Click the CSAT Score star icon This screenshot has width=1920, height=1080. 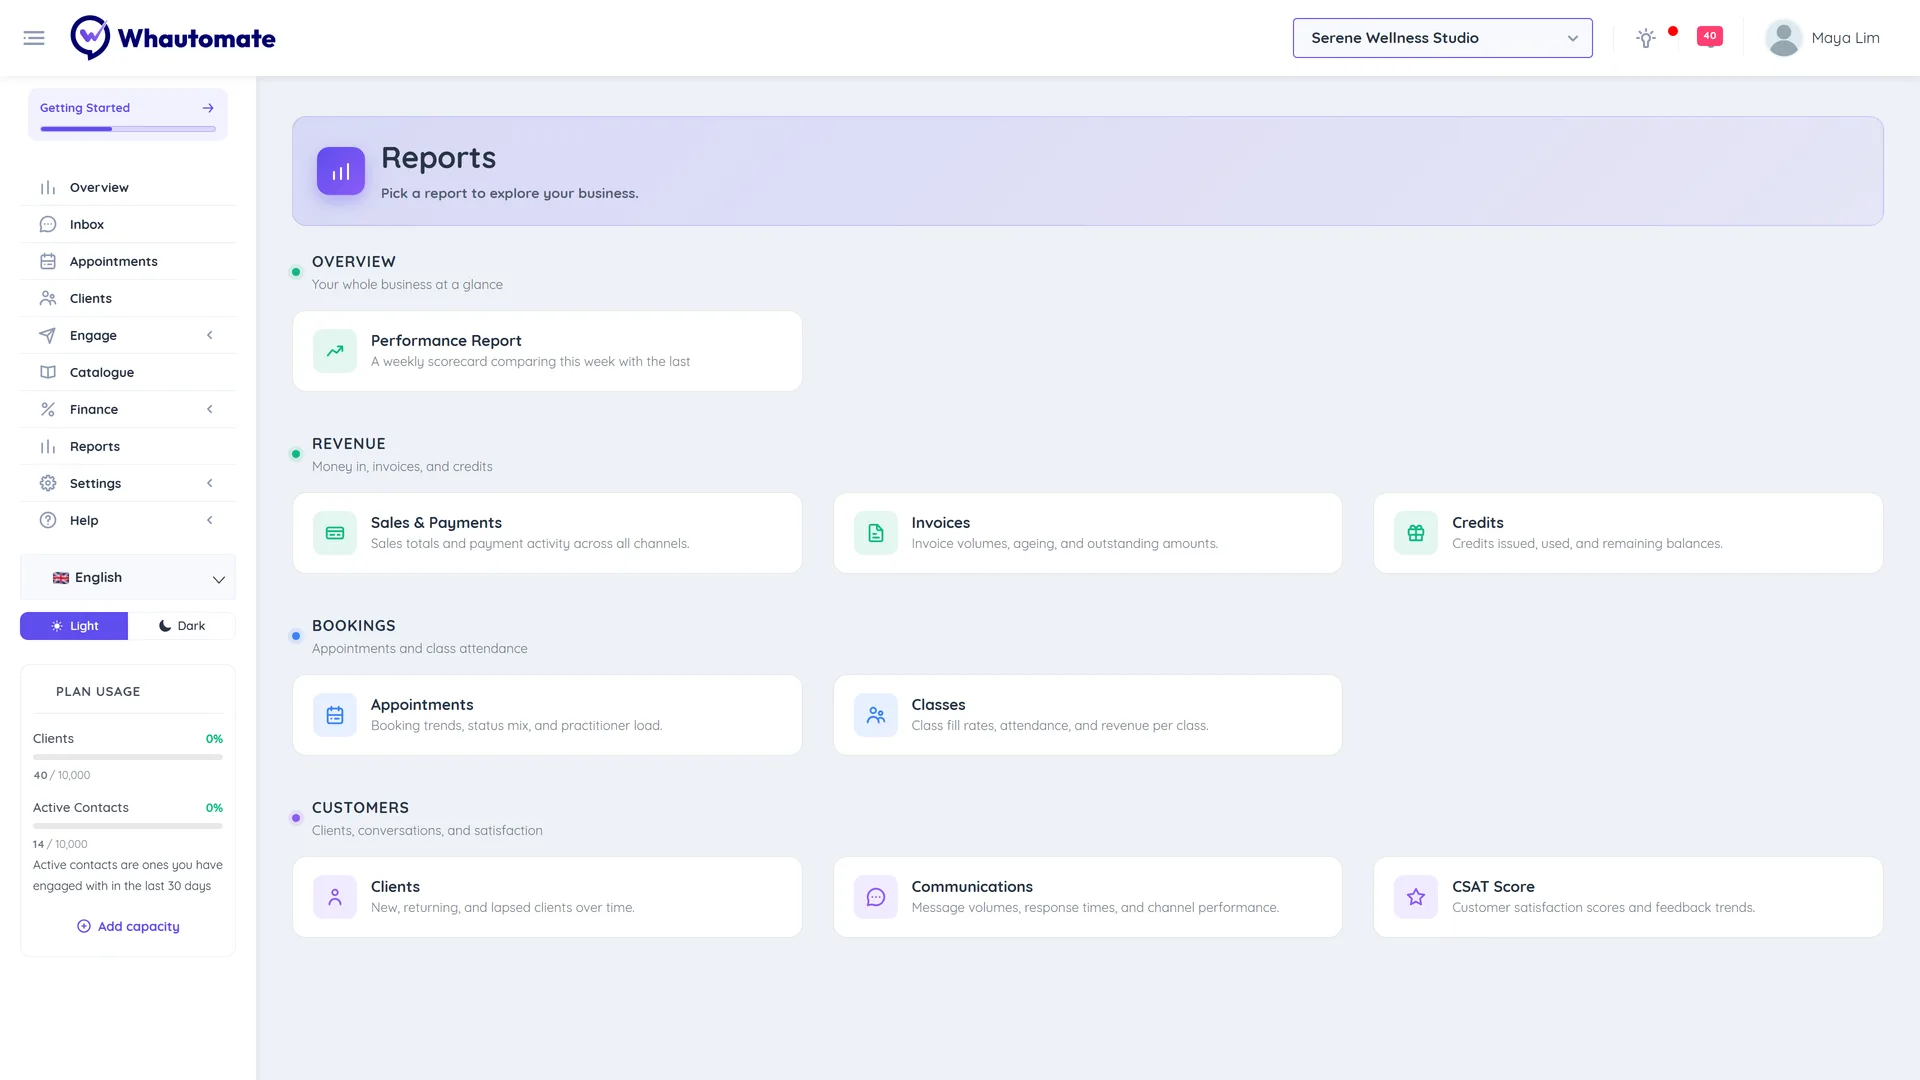click(x=1416, y=897)
